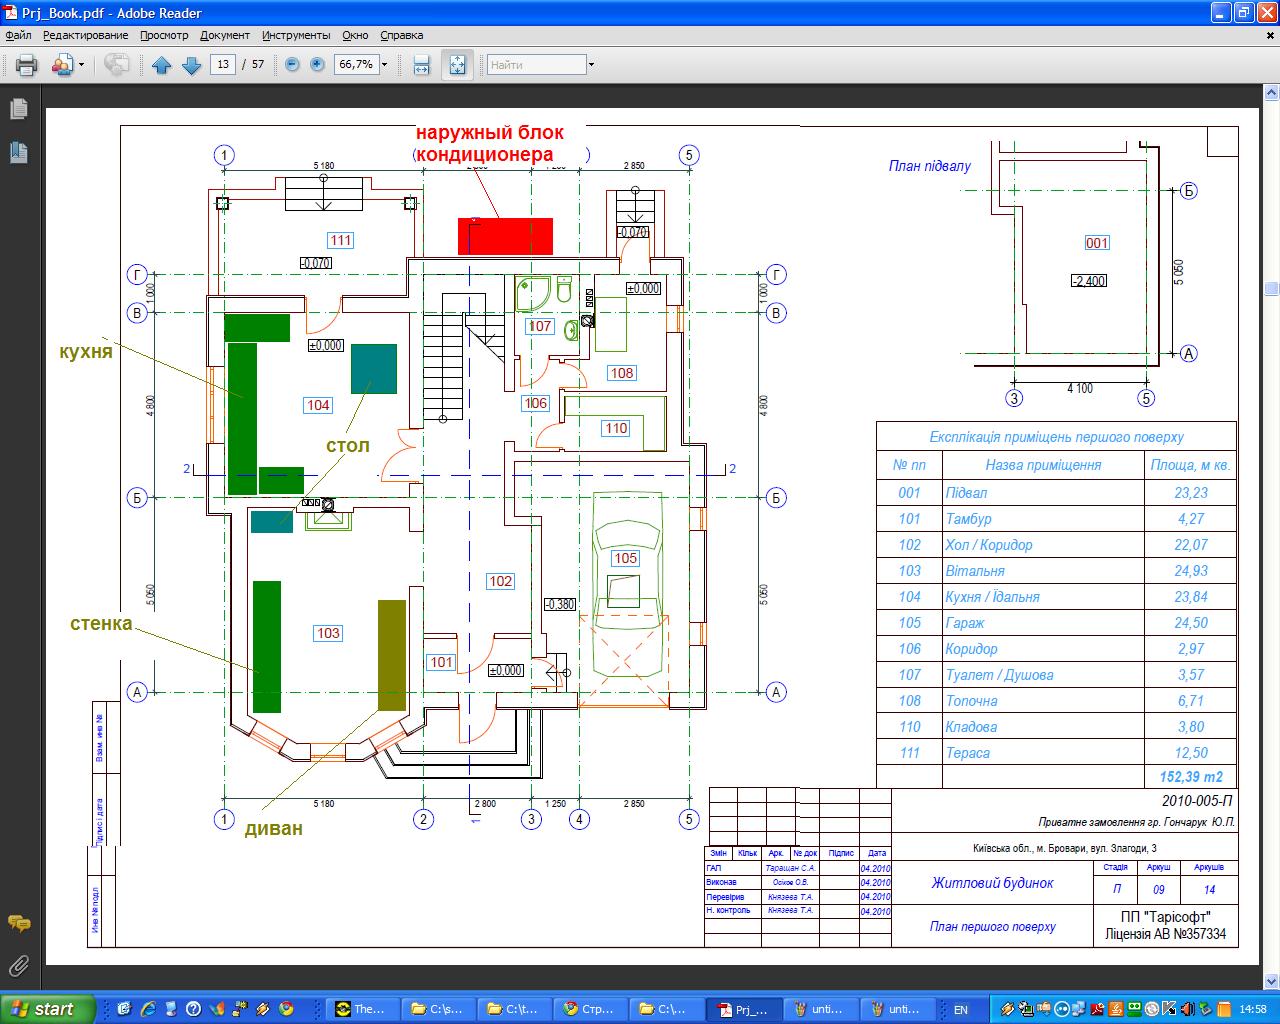
Task: Open the Файл menu
Action: coord(18,35)
